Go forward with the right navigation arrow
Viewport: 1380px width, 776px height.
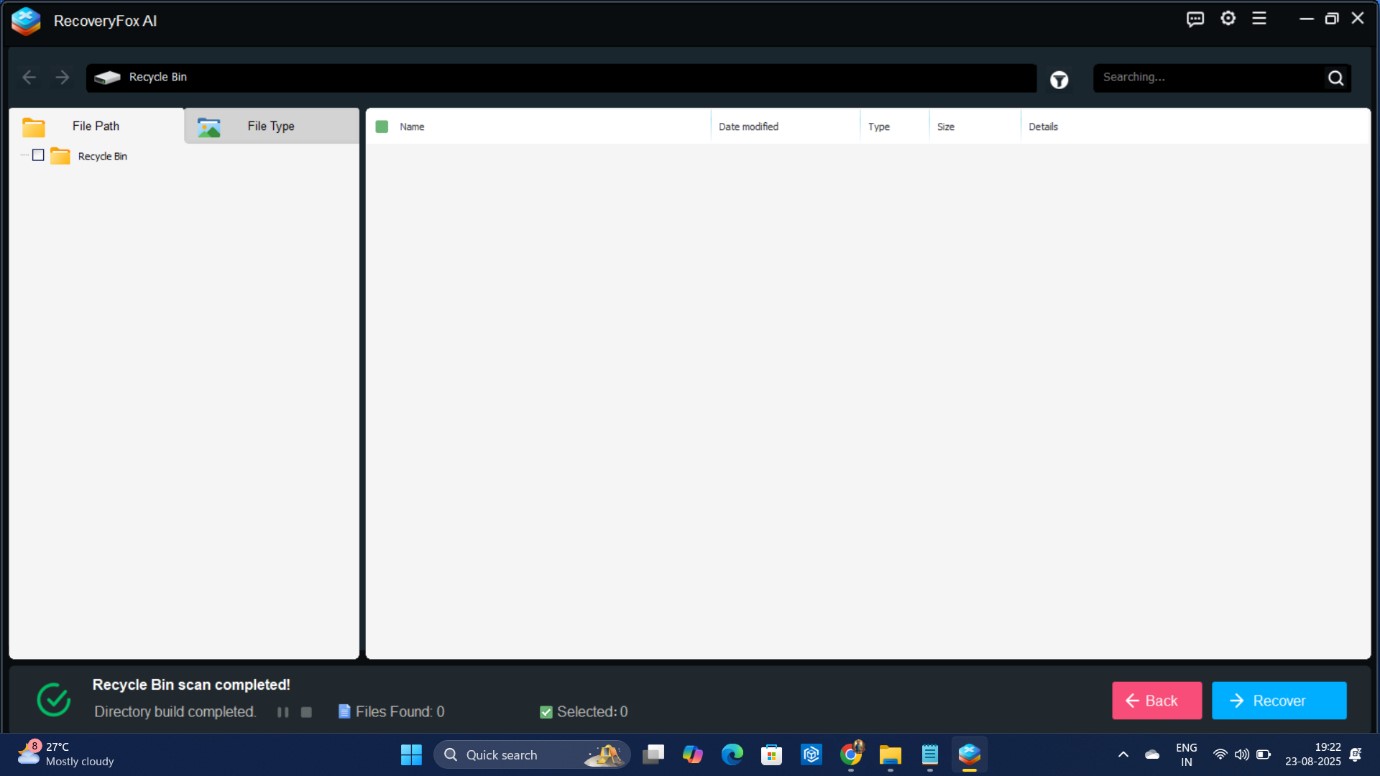point(62,77)
